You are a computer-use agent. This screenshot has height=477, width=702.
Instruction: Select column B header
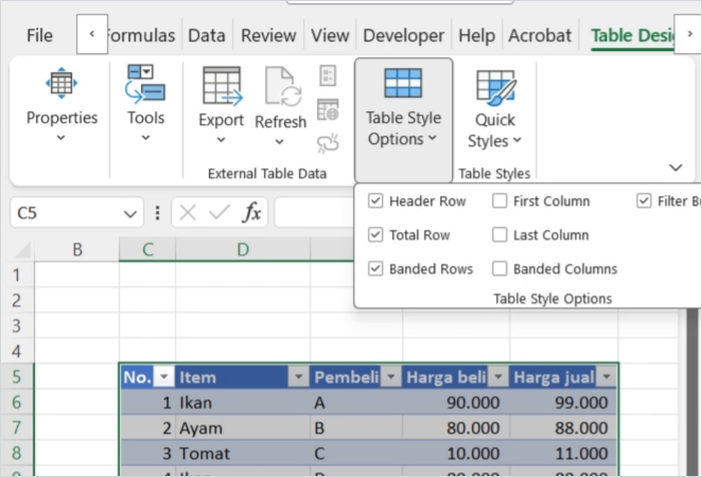click(77, 249)
